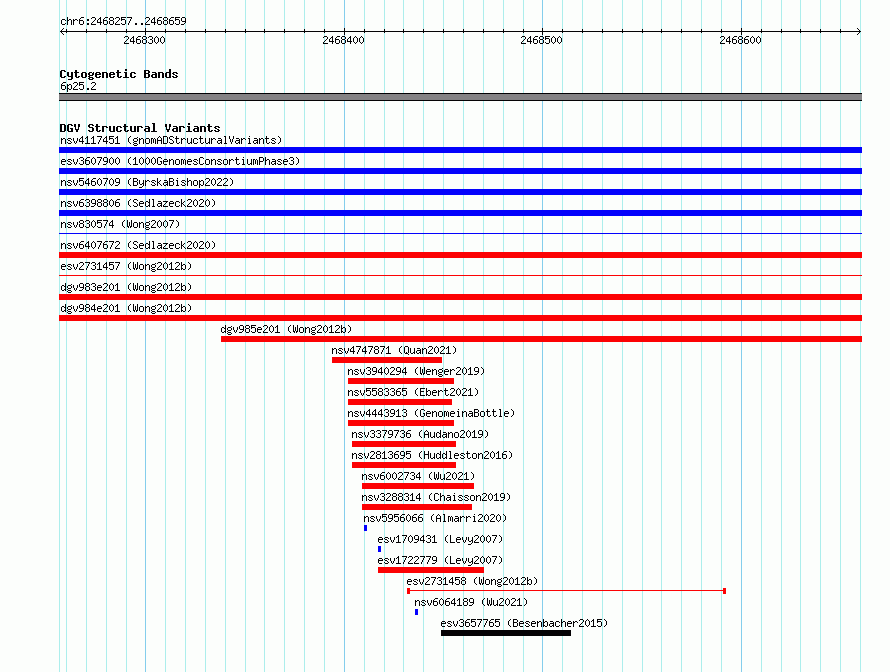Open nsv6407672 (Sedlazeck2020) variant

[138, 245]
